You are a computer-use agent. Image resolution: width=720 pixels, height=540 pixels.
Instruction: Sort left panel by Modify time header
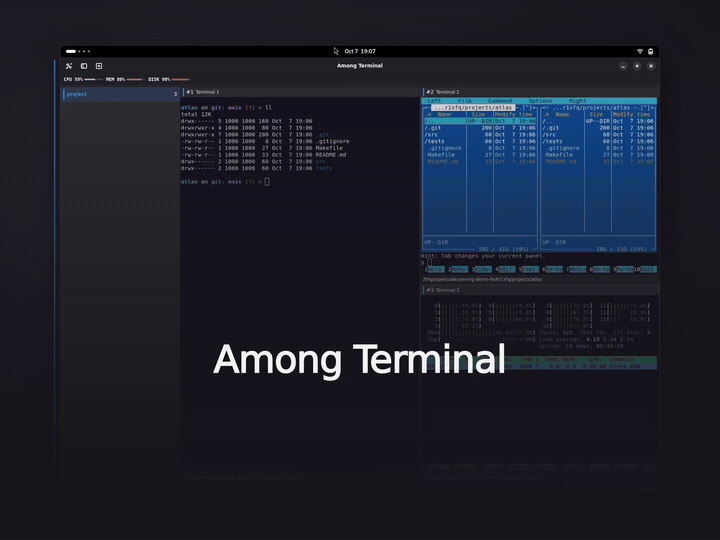click(x=514, y=114)
